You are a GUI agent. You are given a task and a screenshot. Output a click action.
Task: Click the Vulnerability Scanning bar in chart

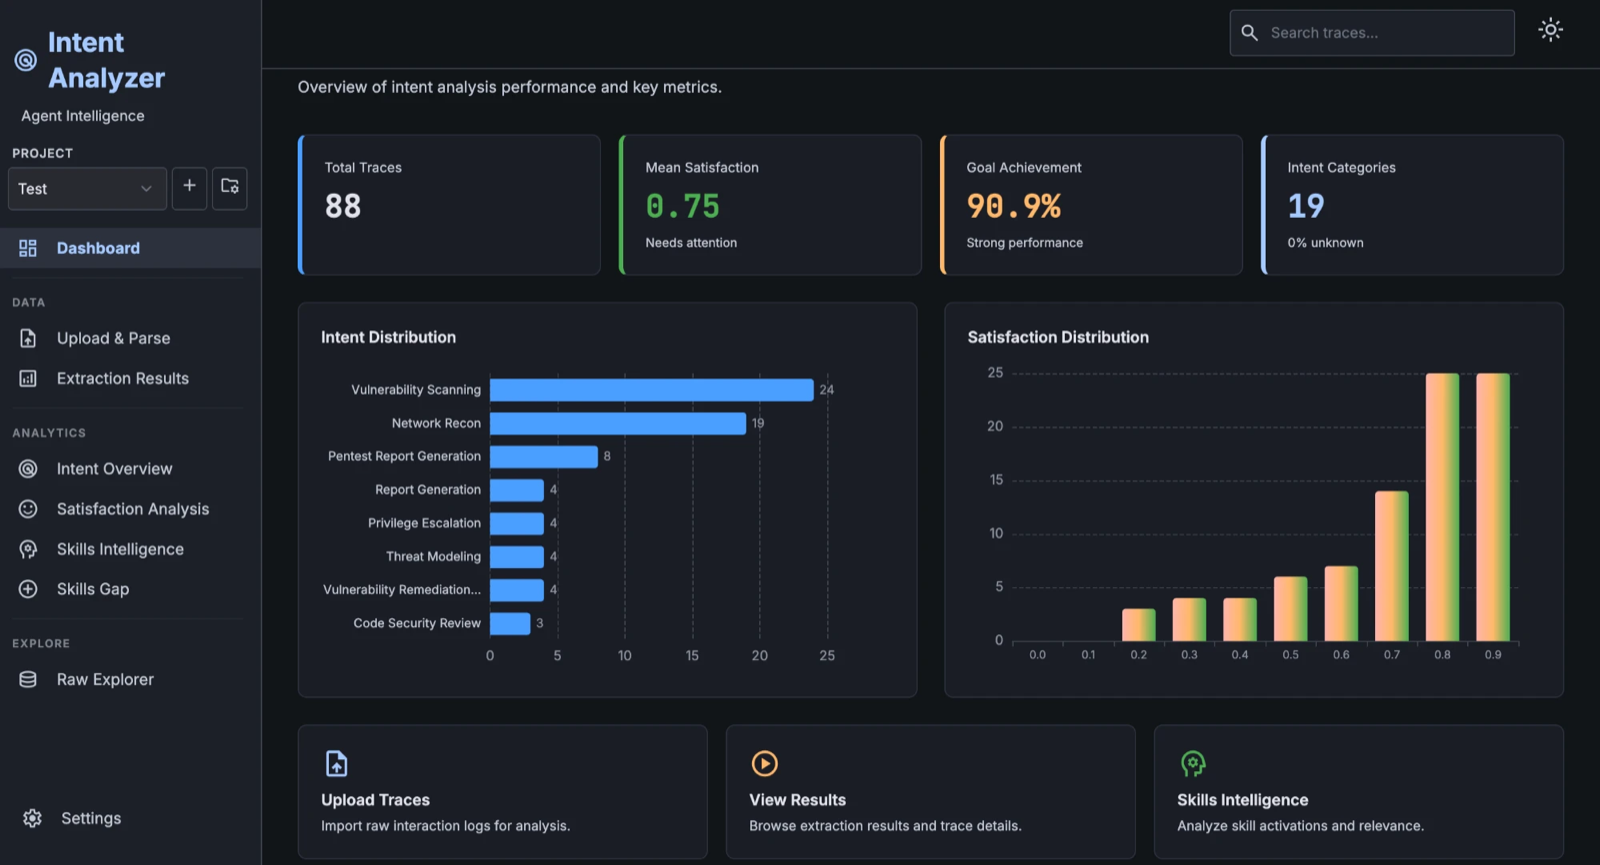[x=651, y=390]
